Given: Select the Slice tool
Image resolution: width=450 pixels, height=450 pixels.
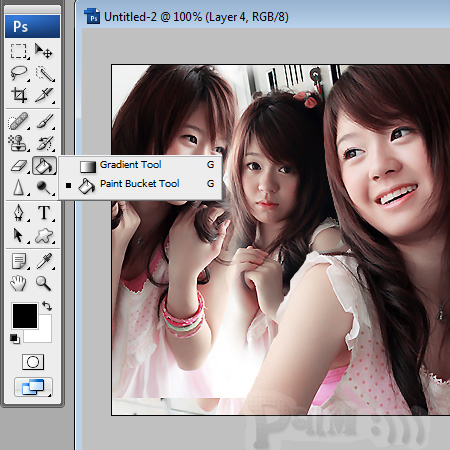Looking at the screenshot, I should 44,95.
